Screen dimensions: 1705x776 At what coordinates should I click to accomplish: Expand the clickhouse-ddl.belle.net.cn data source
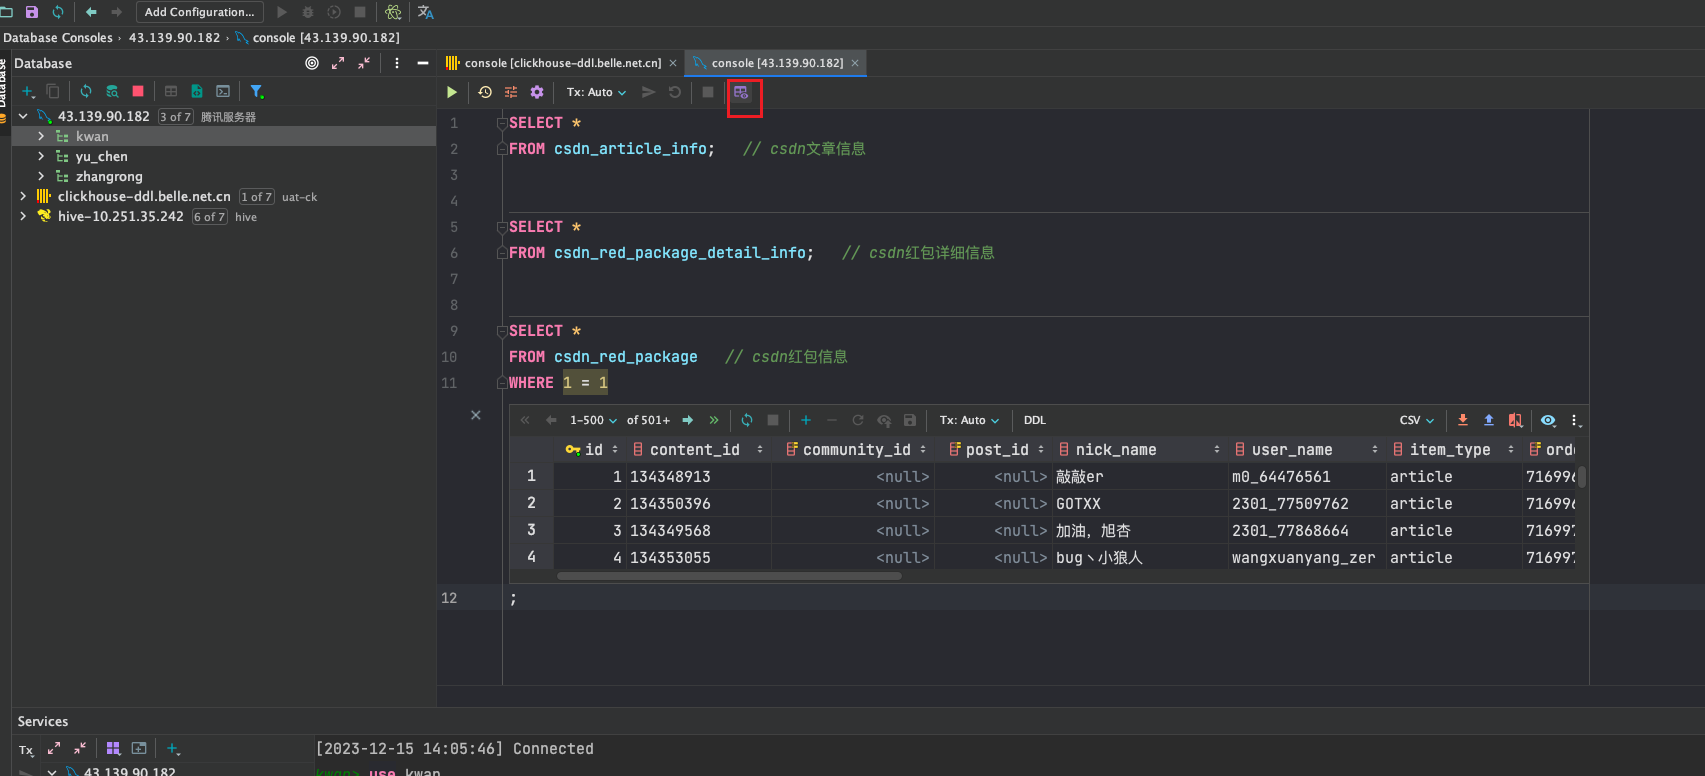click(23, 196)
